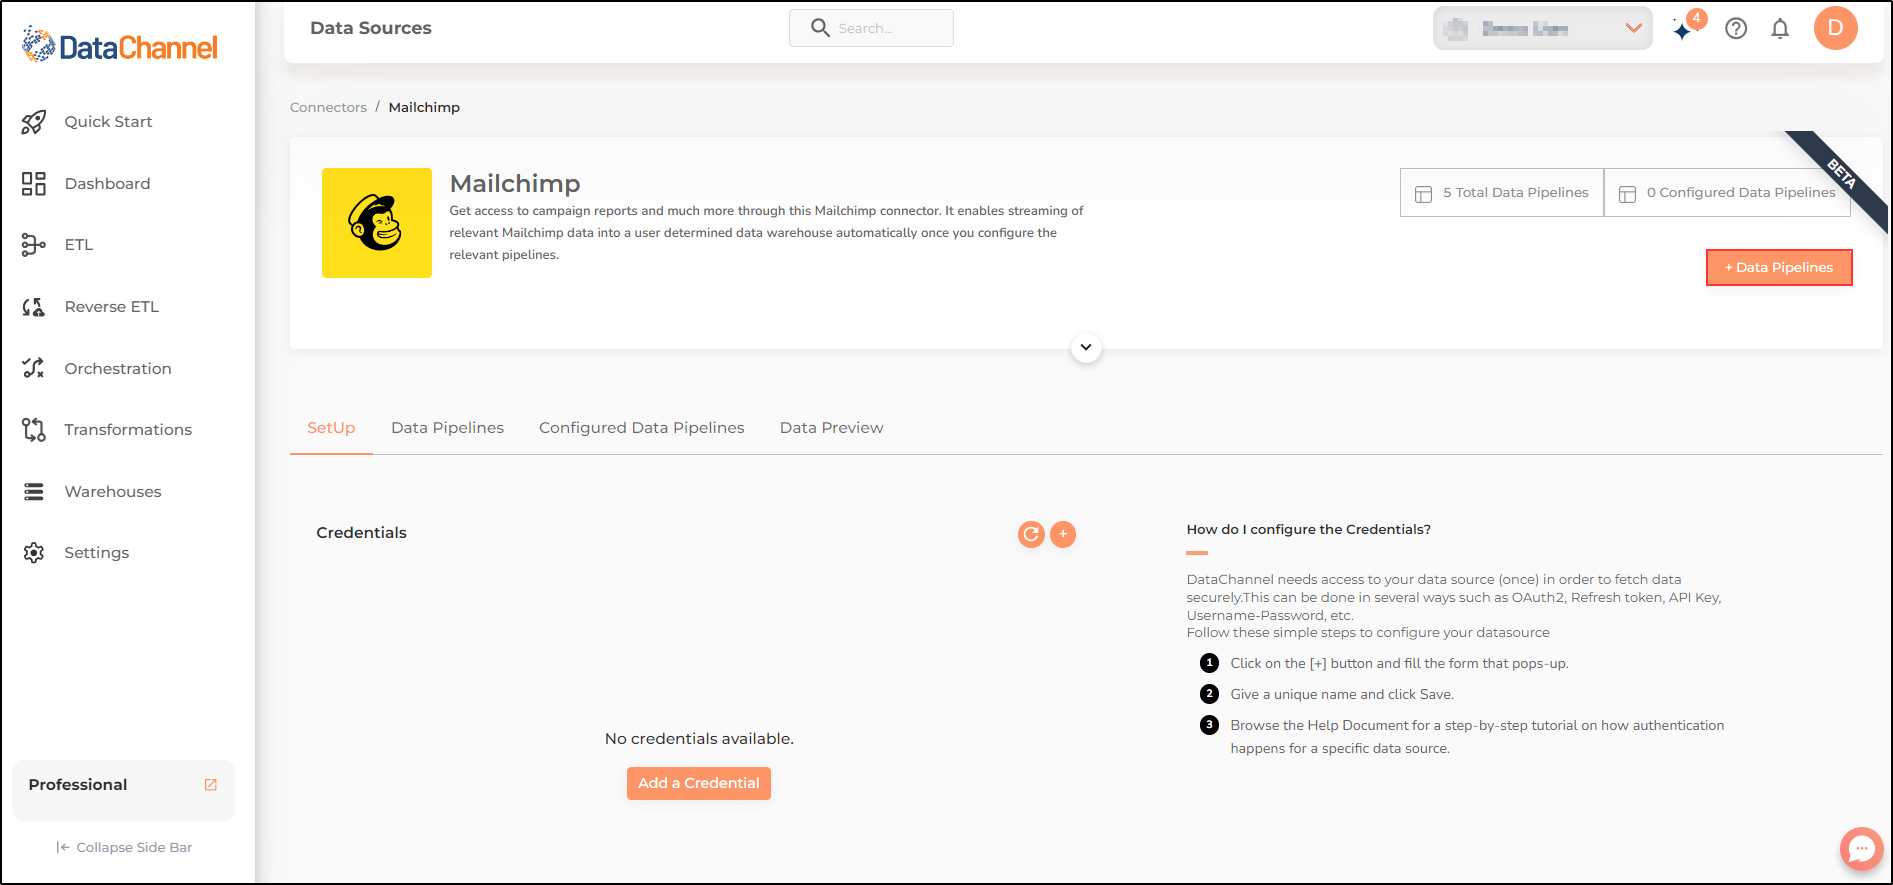Click the + Data Pipelines button
Image resolution: width=1893 pixels, height=885 pixels.
point(1779,267)
